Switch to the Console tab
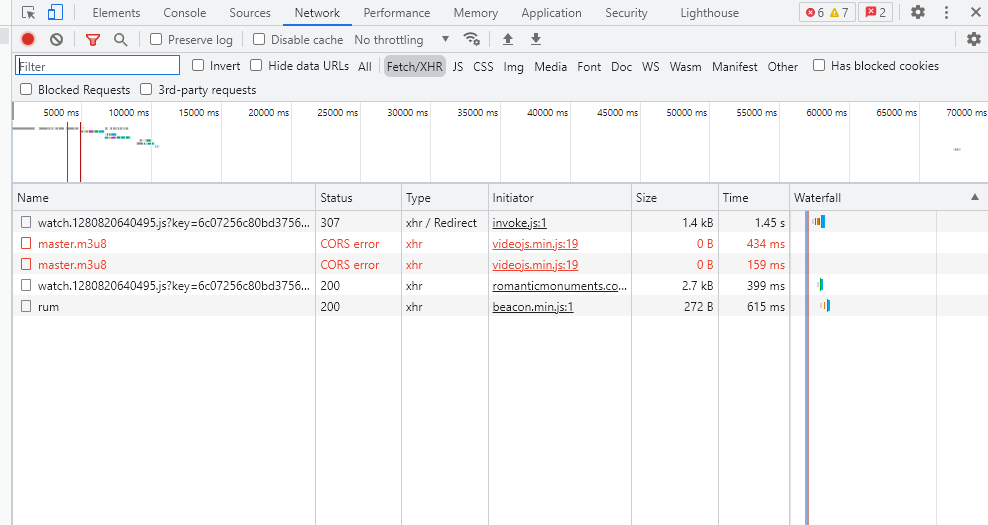The image size is (988, 525). coord(185,13)
